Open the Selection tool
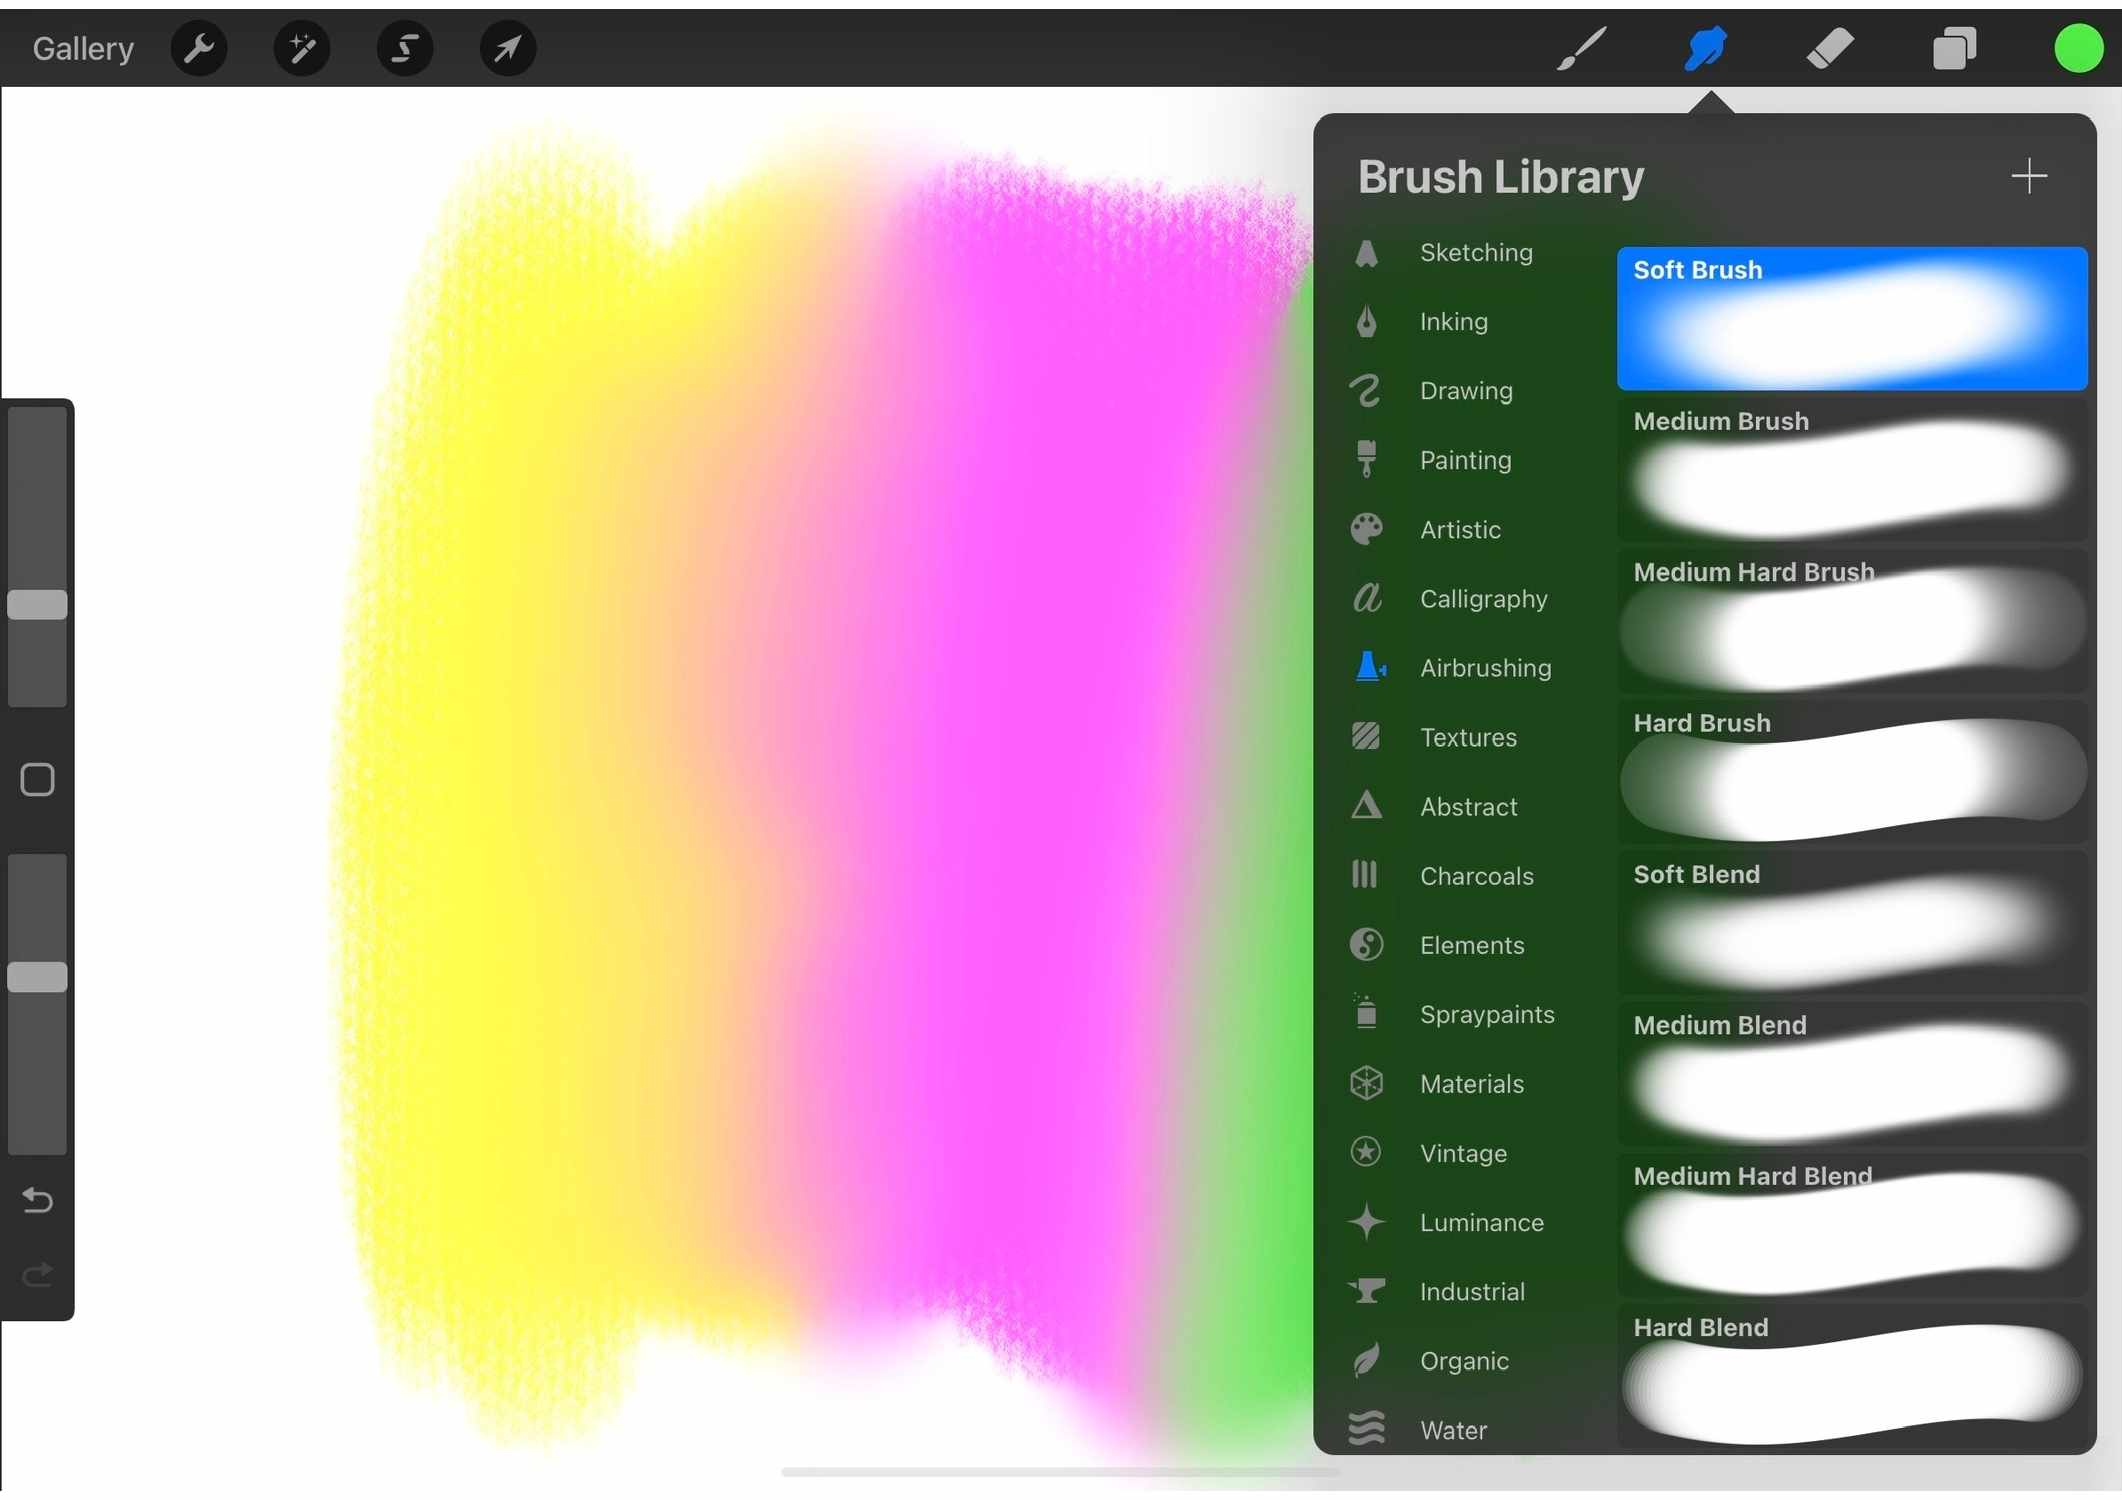The width and height of the screenshot is (2122, 1500). click(x=404, y=47)
